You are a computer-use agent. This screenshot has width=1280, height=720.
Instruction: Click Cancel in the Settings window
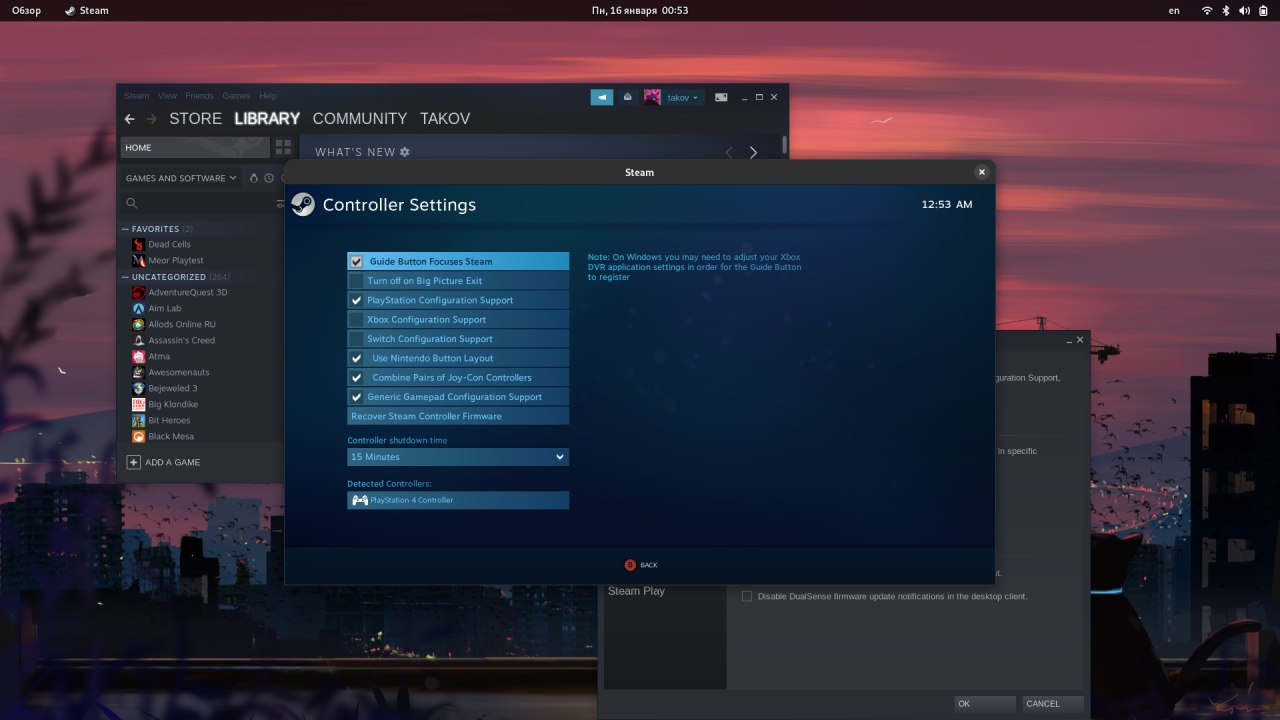1053,704
